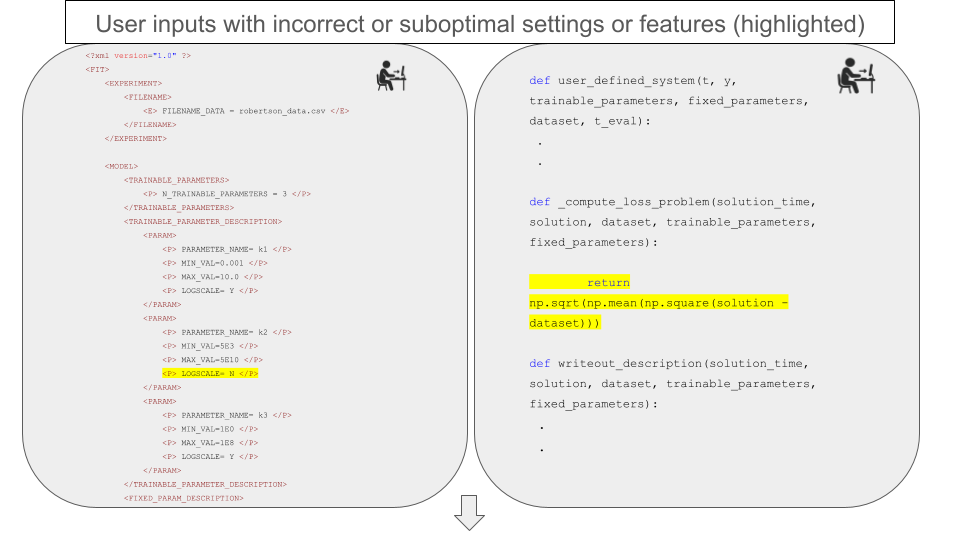Select the yellow highlighted LOGSCALE= N line
960x540 pixels.
coord(211,373)
